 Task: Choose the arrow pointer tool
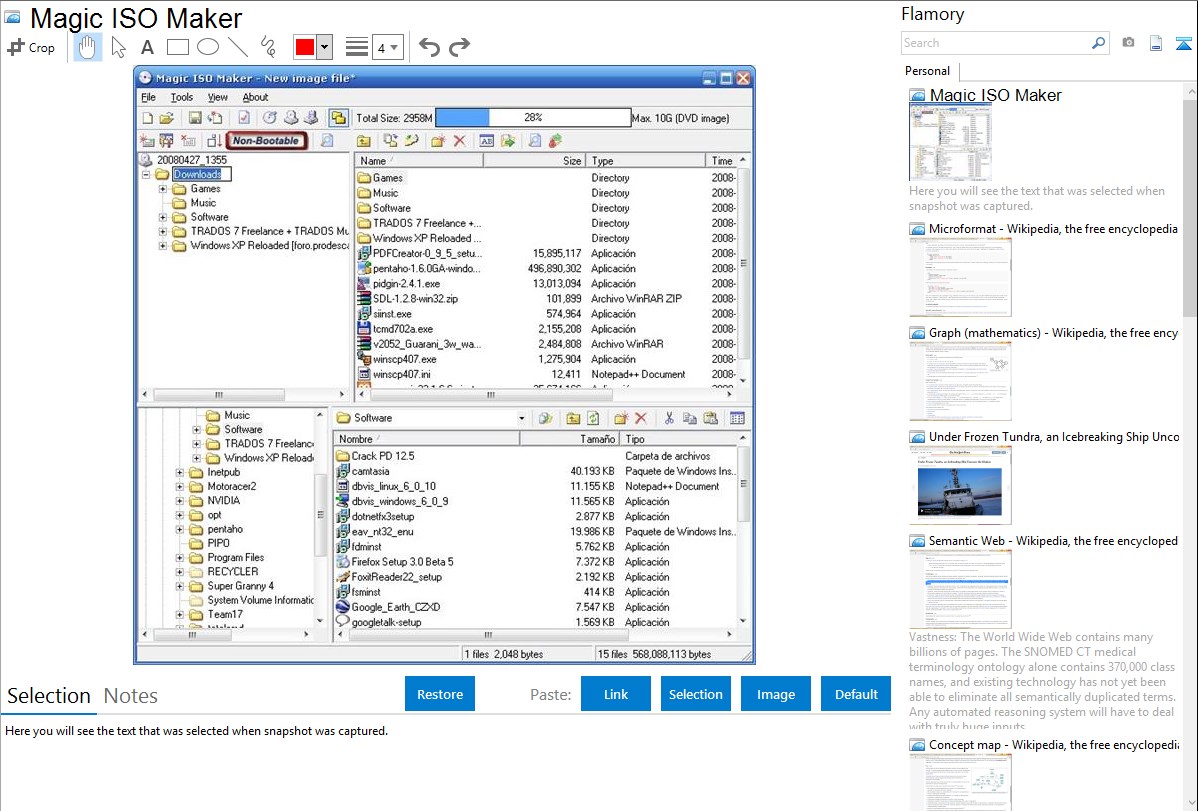coord(118,47)
